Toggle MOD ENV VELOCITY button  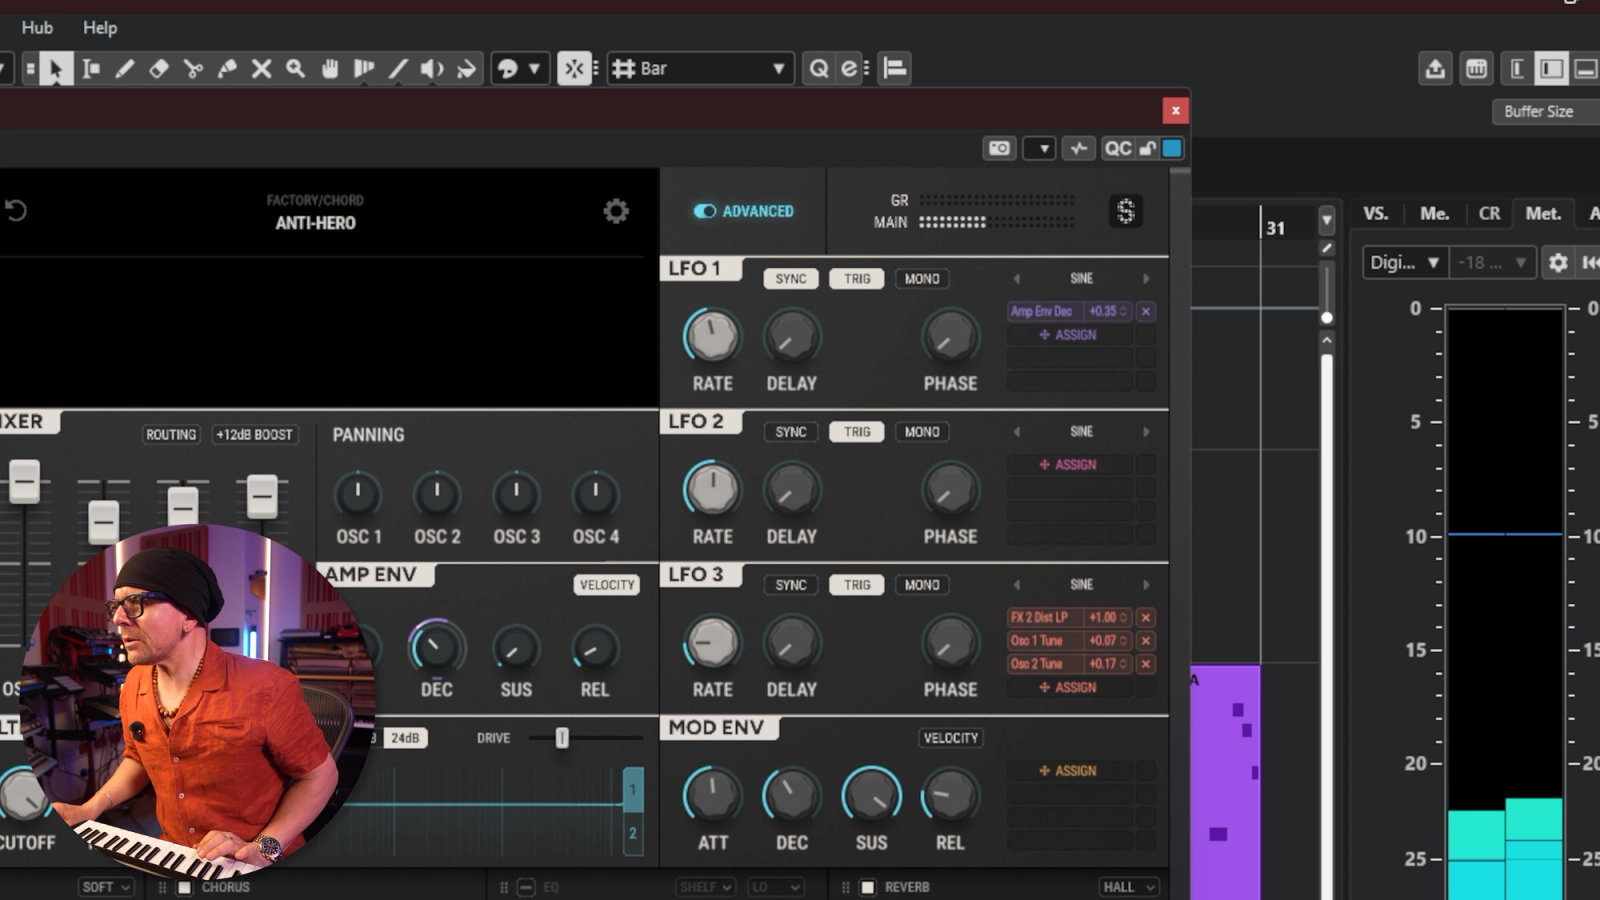951,738
